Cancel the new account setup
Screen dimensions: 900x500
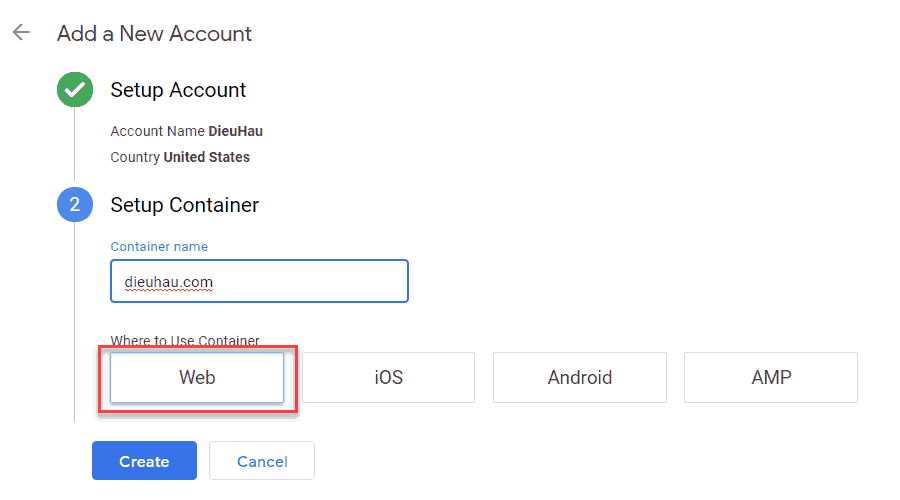(x=262, y=461)
